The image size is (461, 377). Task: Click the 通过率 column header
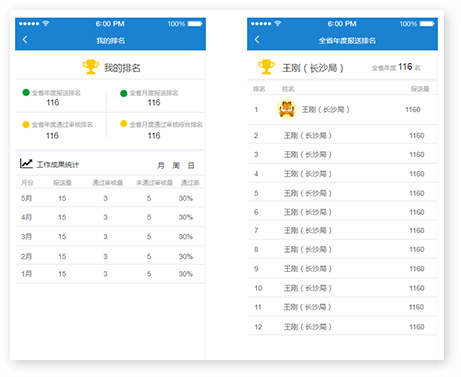click(190, 183)
